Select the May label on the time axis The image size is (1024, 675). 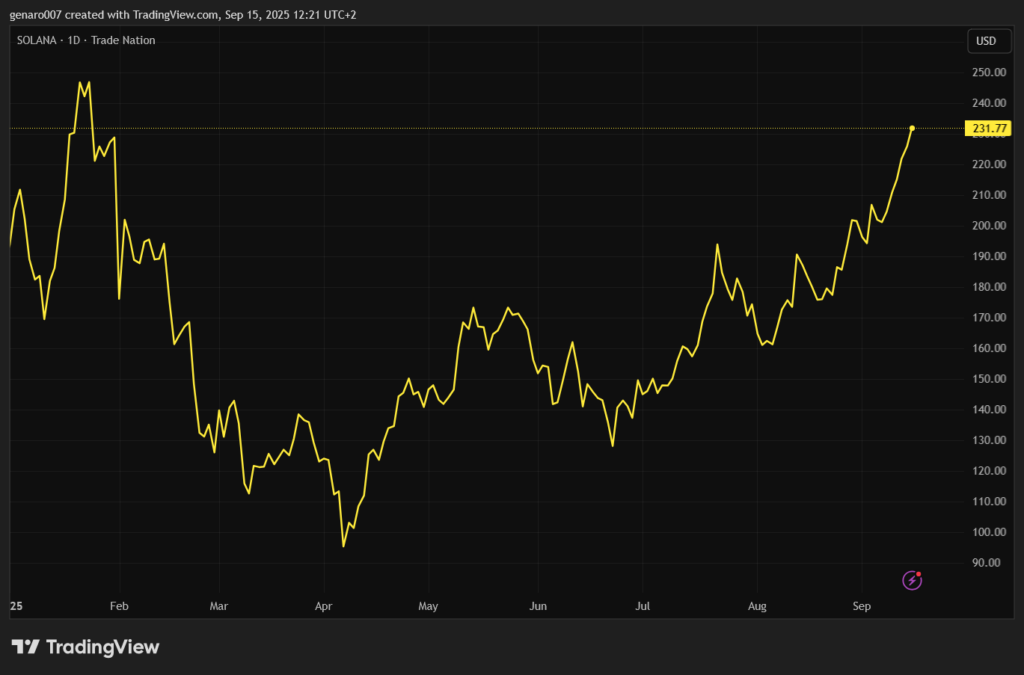(x=428, y=606)
